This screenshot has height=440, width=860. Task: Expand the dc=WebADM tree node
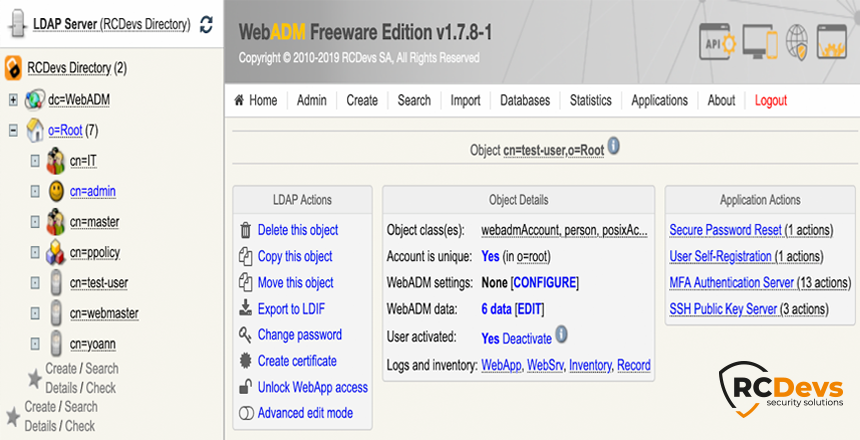[13, 100]
